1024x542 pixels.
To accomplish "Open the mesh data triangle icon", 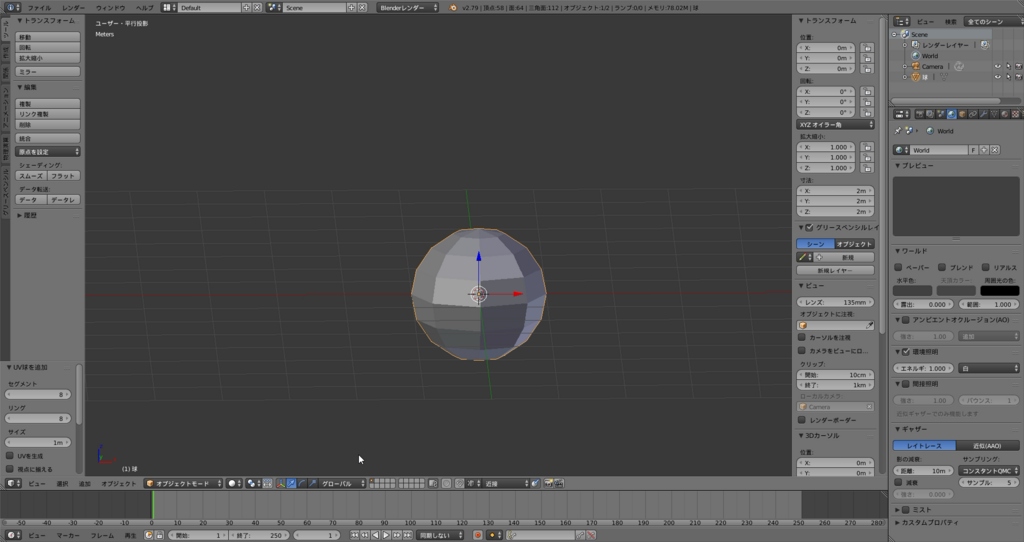I will [x=994, y=114].
